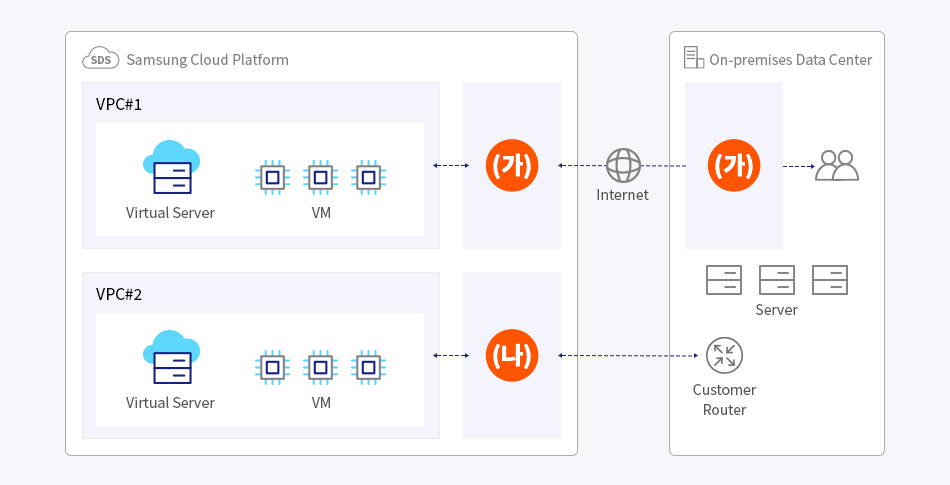The width and height of the screenshot is (950, 485).
Task: Click the Internet text label
Action: coord(622,195)
